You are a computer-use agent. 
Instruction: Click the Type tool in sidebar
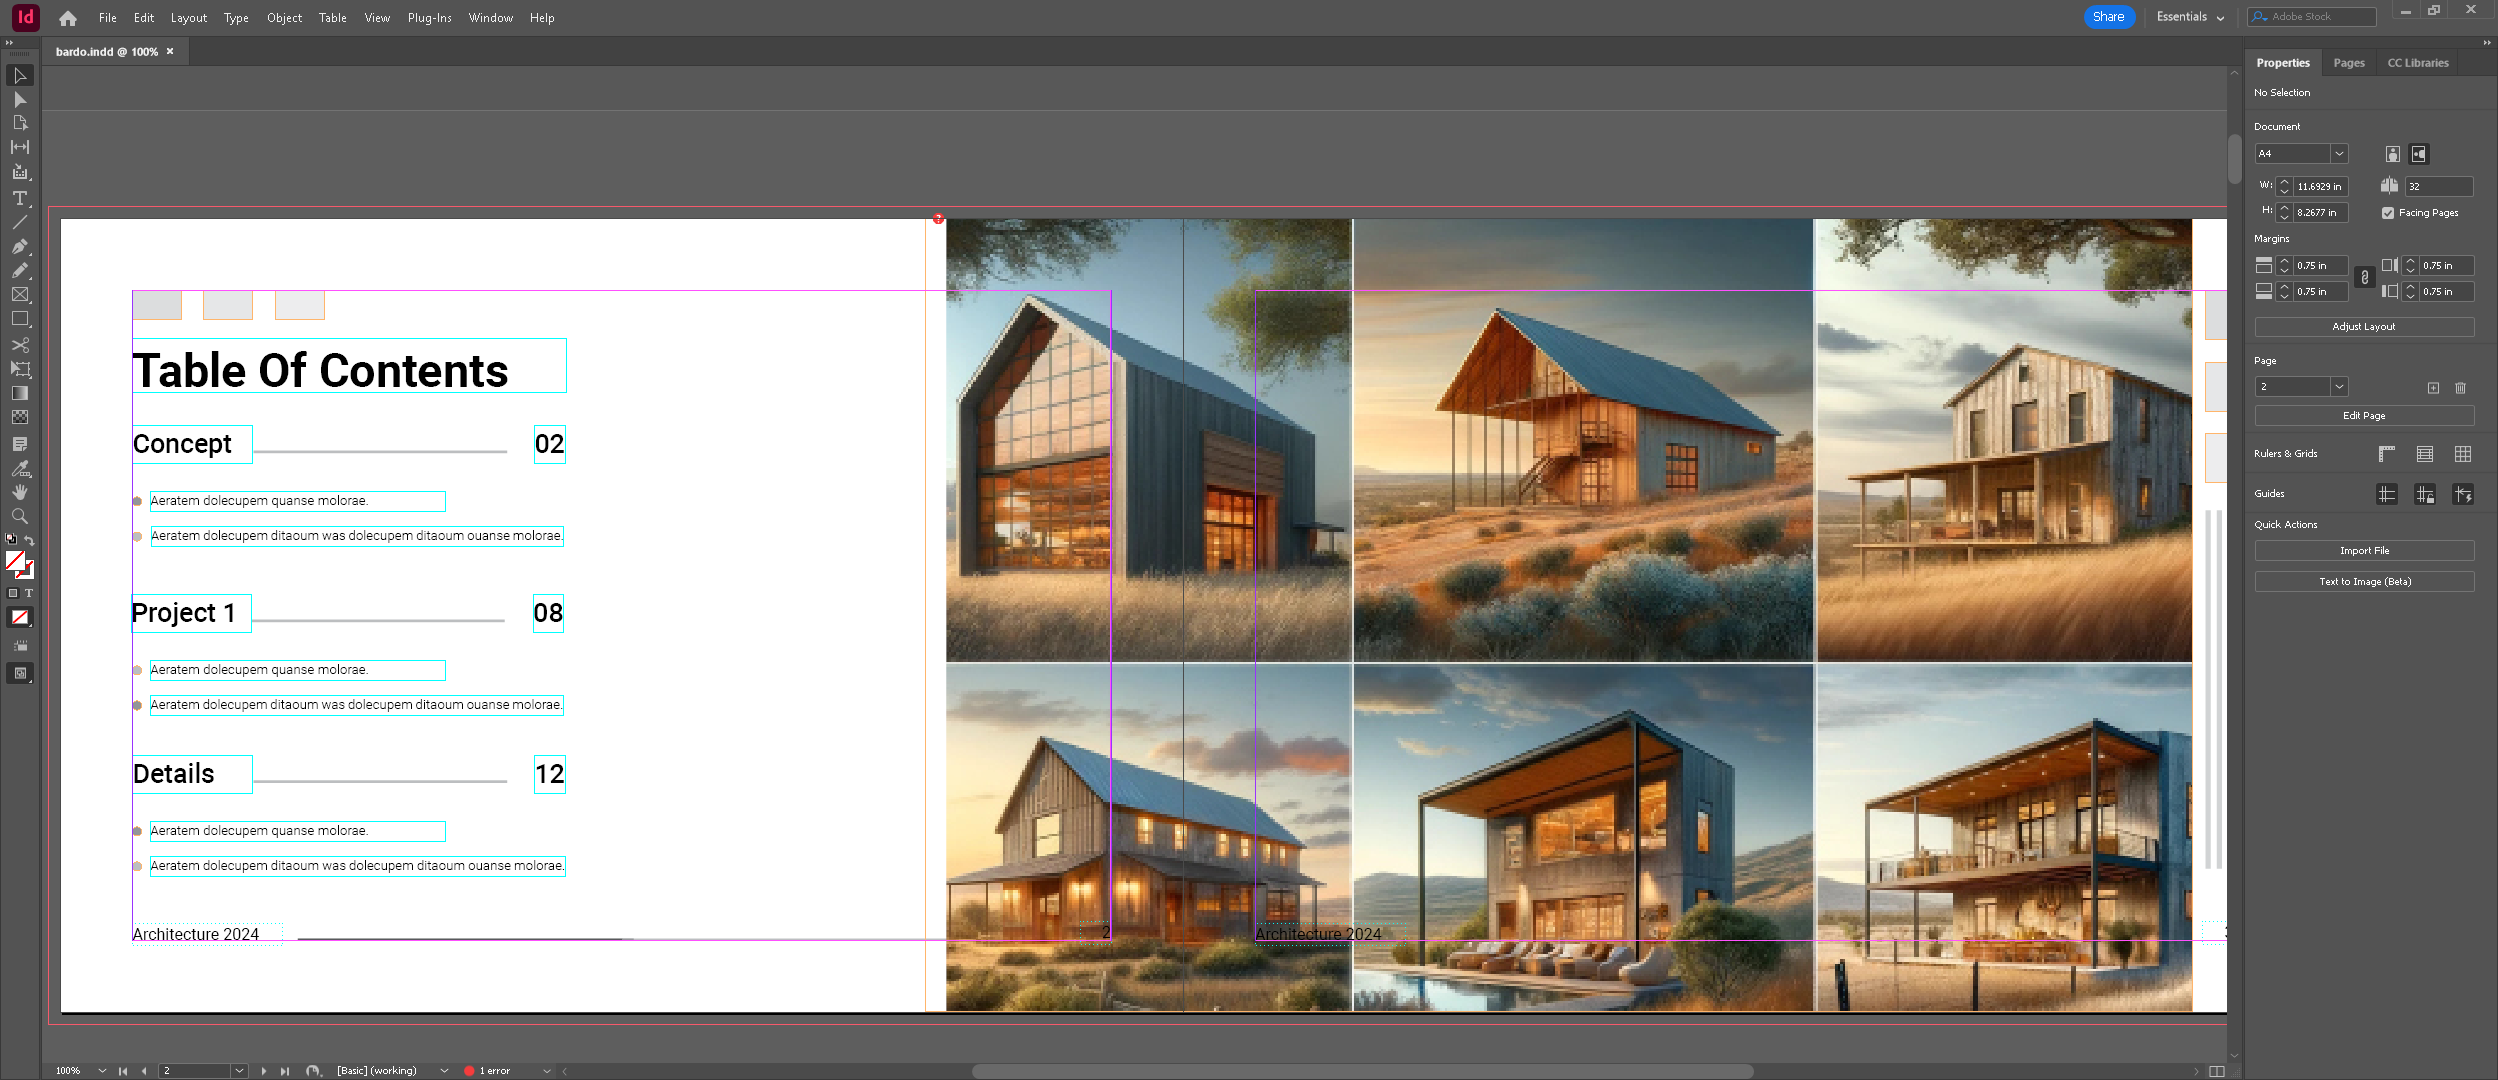coord(21,199)
